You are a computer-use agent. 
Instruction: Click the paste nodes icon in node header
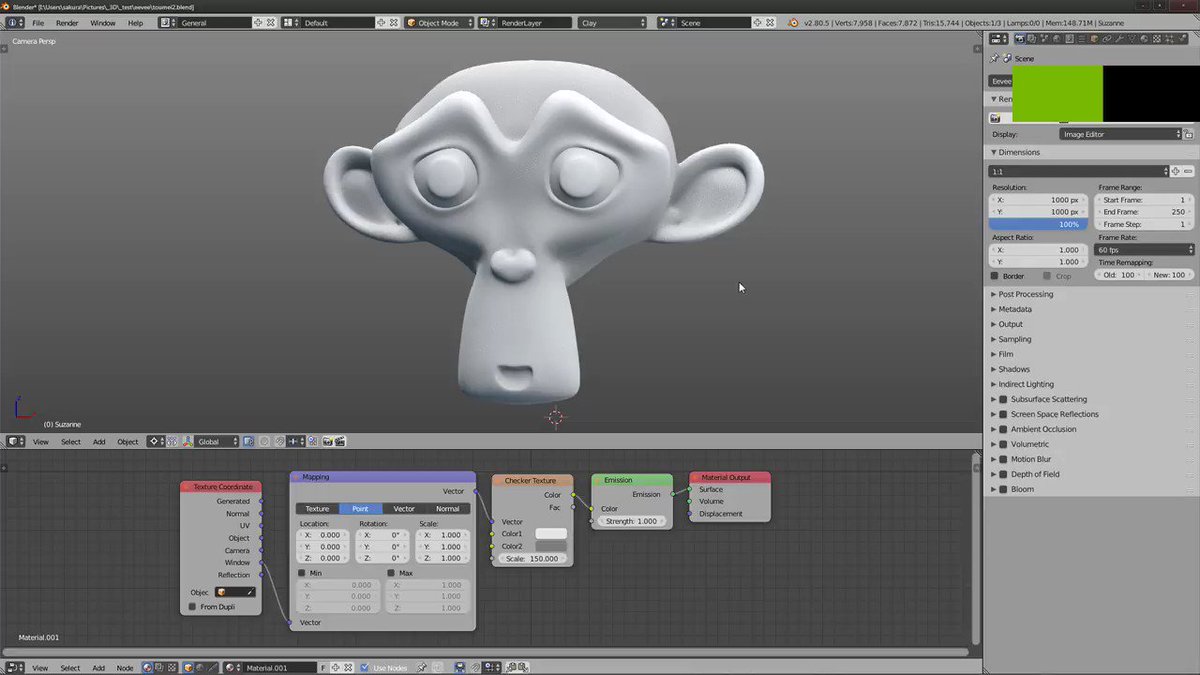point(523,667)
